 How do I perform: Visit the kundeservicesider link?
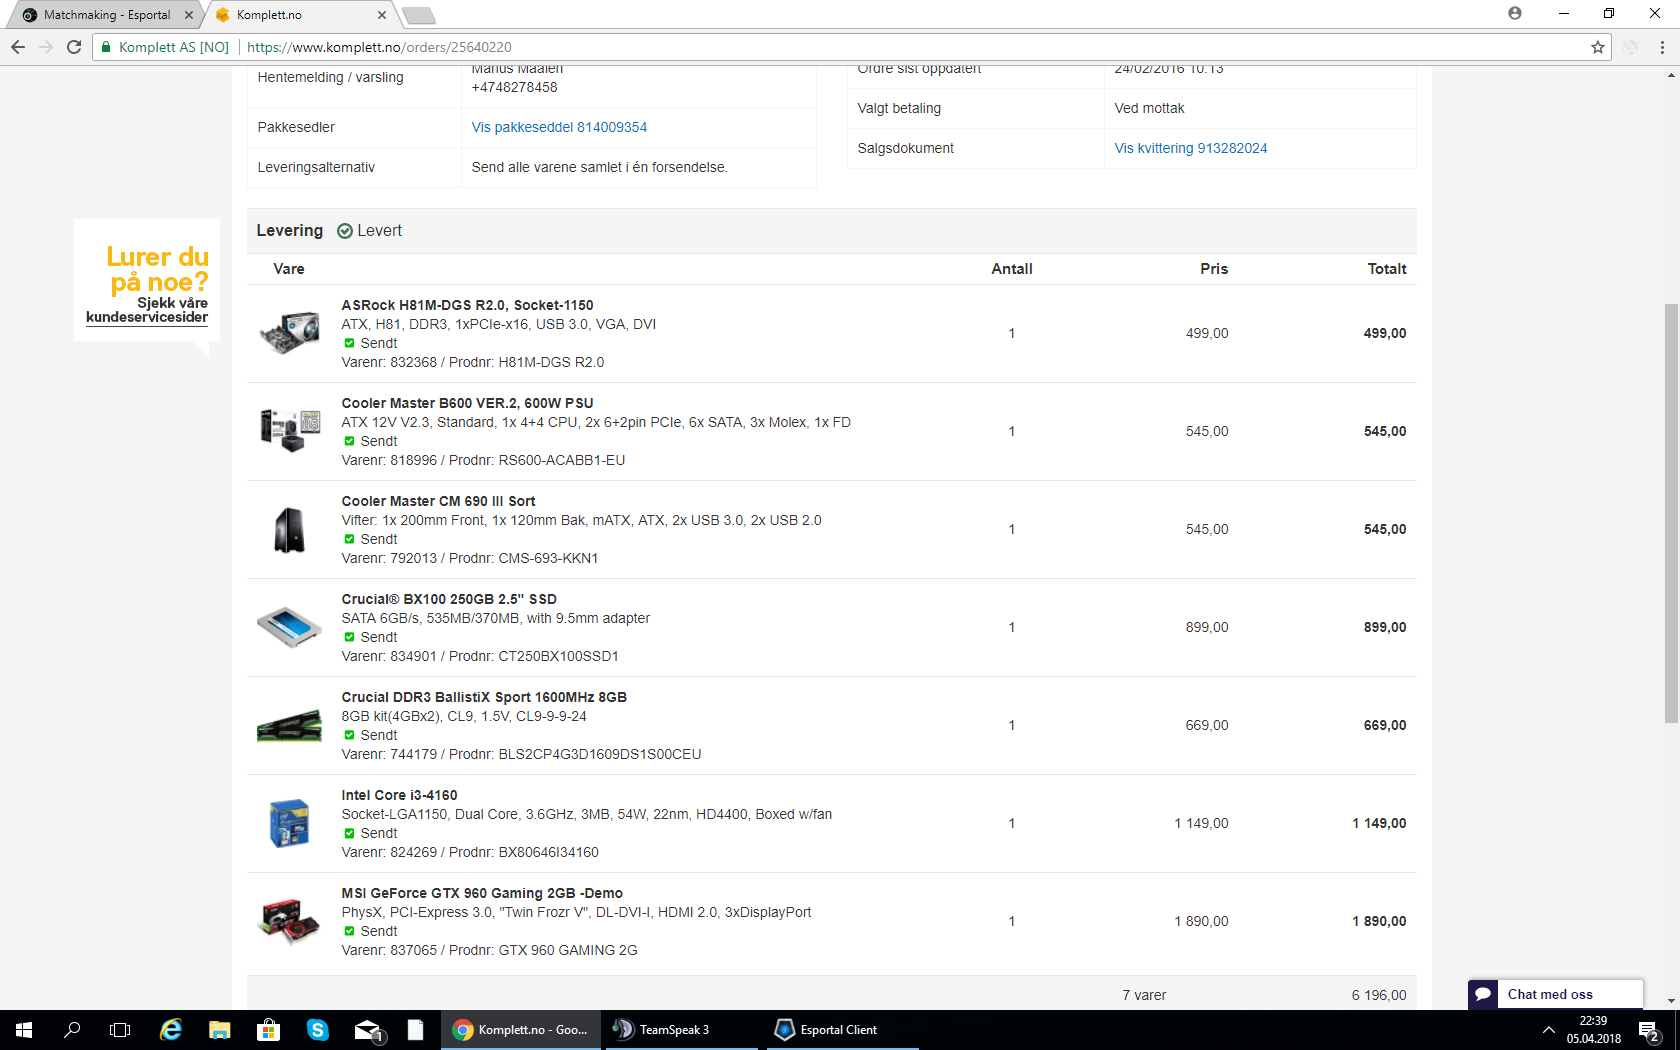point(147,317)
